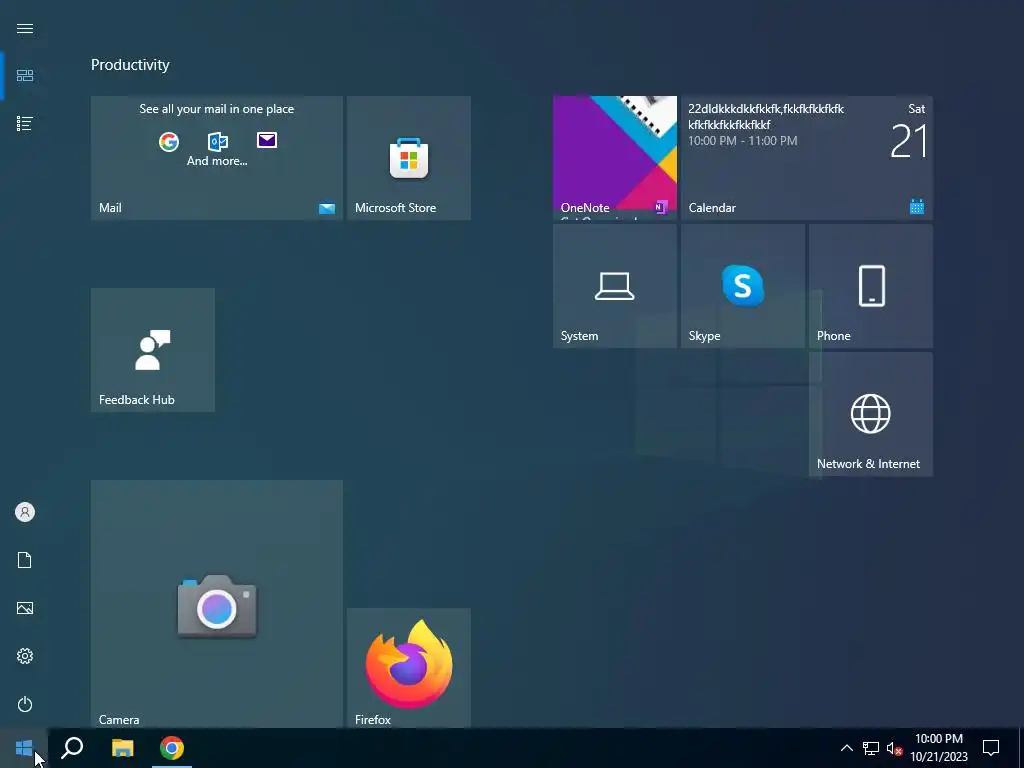Open the user account icon
1024x768 pixels.
[25, 512]
